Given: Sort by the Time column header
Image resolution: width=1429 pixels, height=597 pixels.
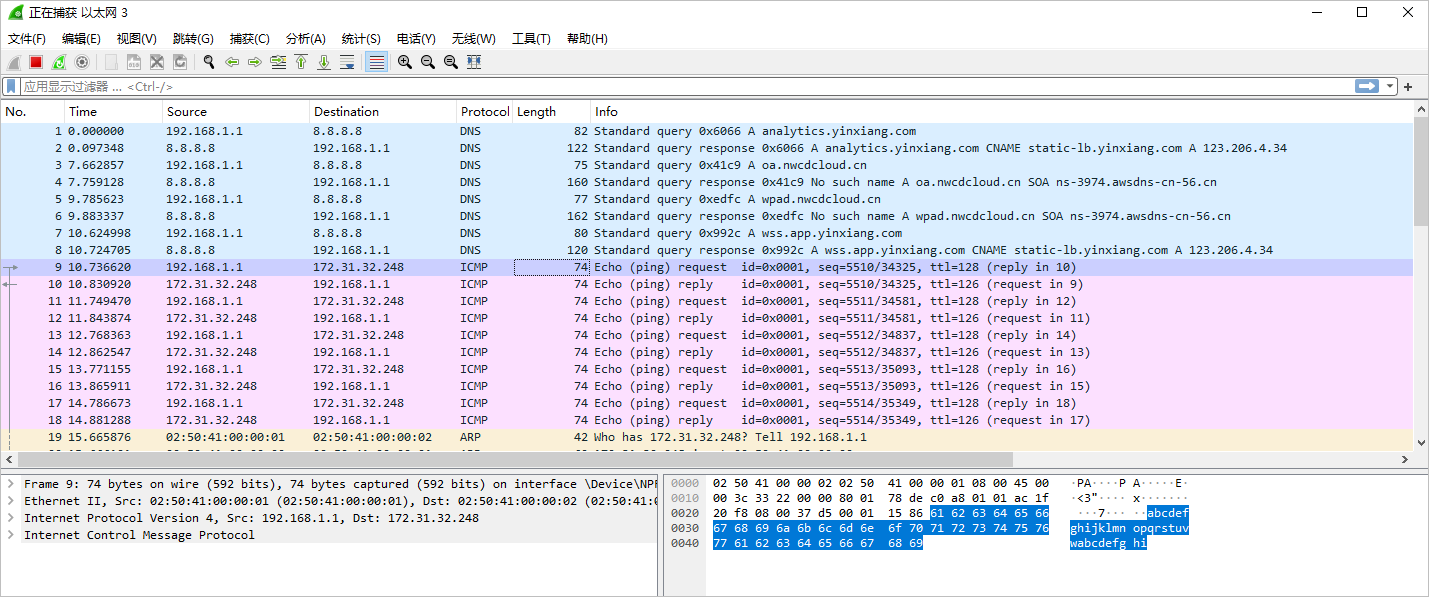Looking at the screenshot, I should click(113, 112).
